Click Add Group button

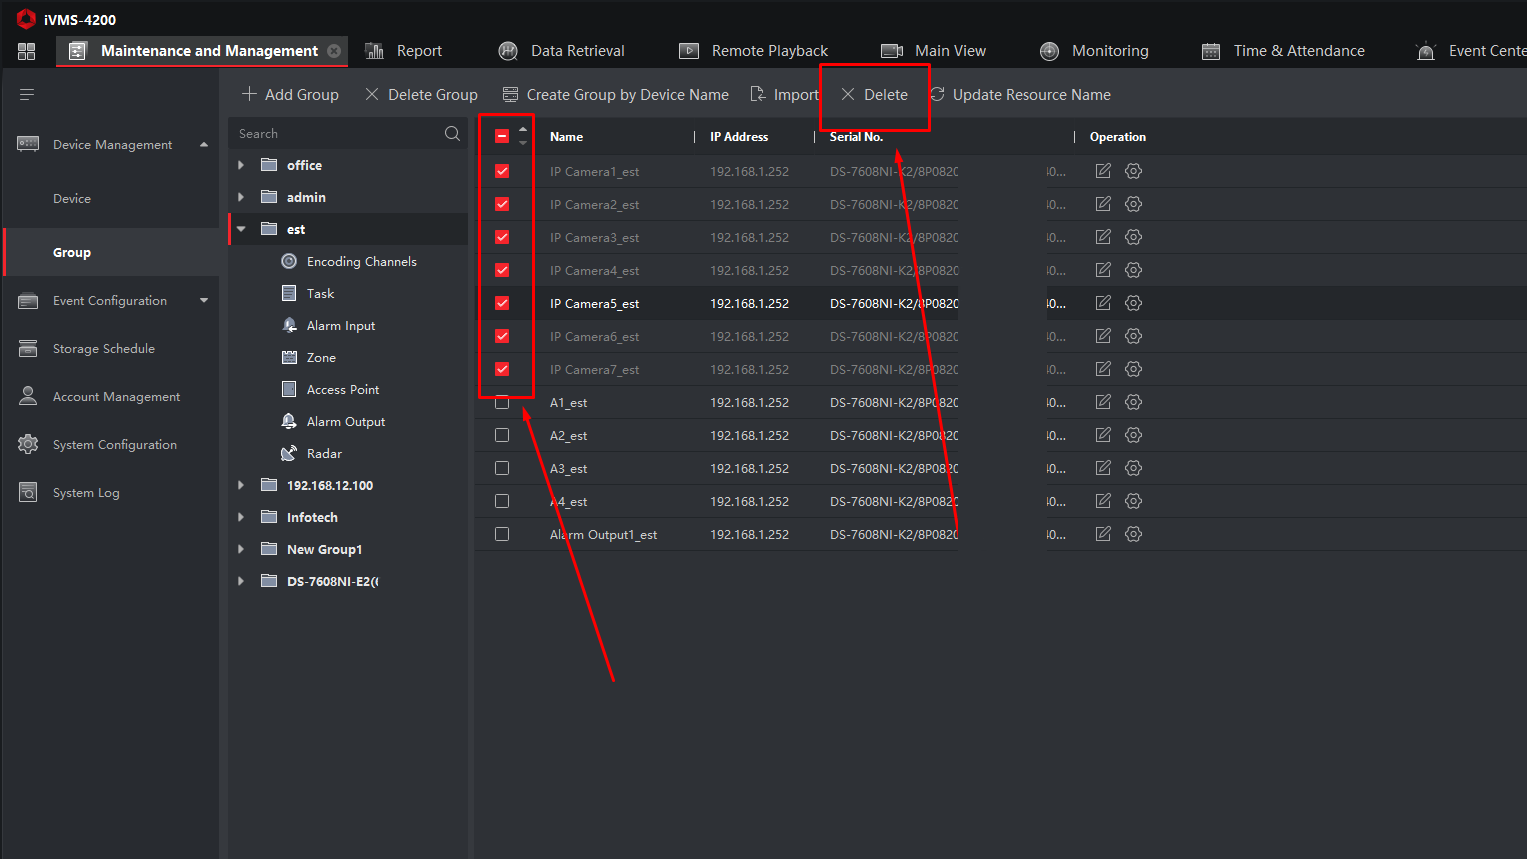click(290, 95)
